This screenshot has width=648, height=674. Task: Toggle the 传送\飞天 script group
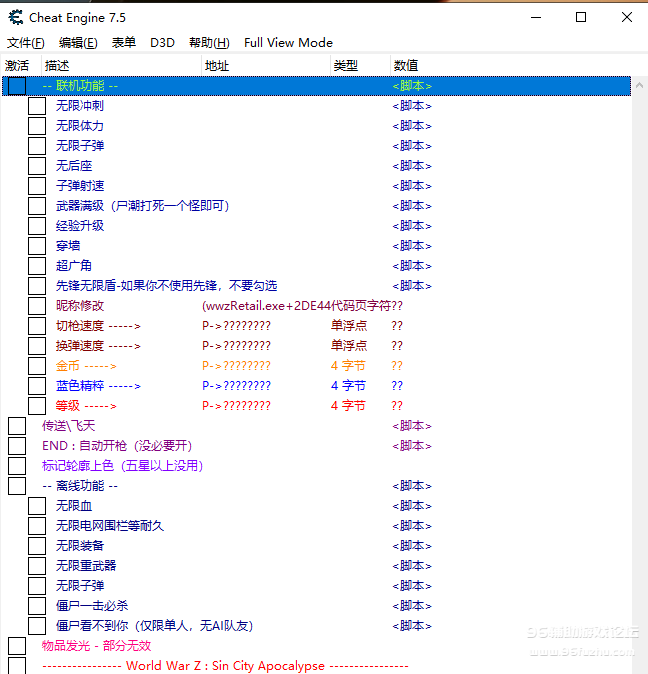17,426
